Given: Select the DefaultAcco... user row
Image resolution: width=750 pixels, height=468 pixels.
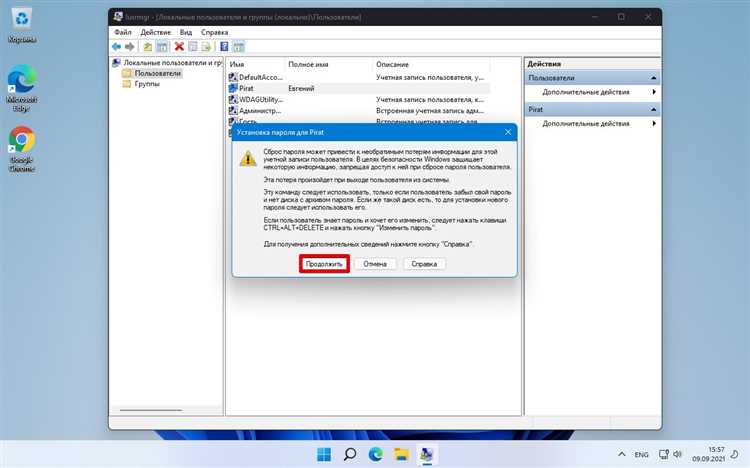Looking at the screenshot, I should pos(358,77).
